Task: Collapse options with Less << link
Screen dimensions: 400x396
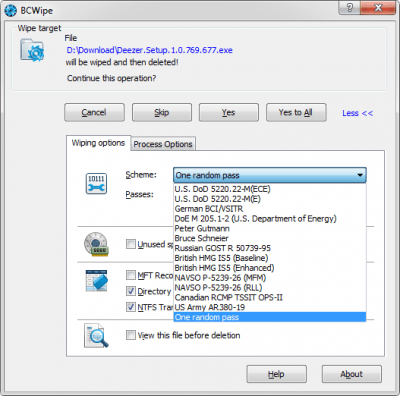Action: [357, 113]
